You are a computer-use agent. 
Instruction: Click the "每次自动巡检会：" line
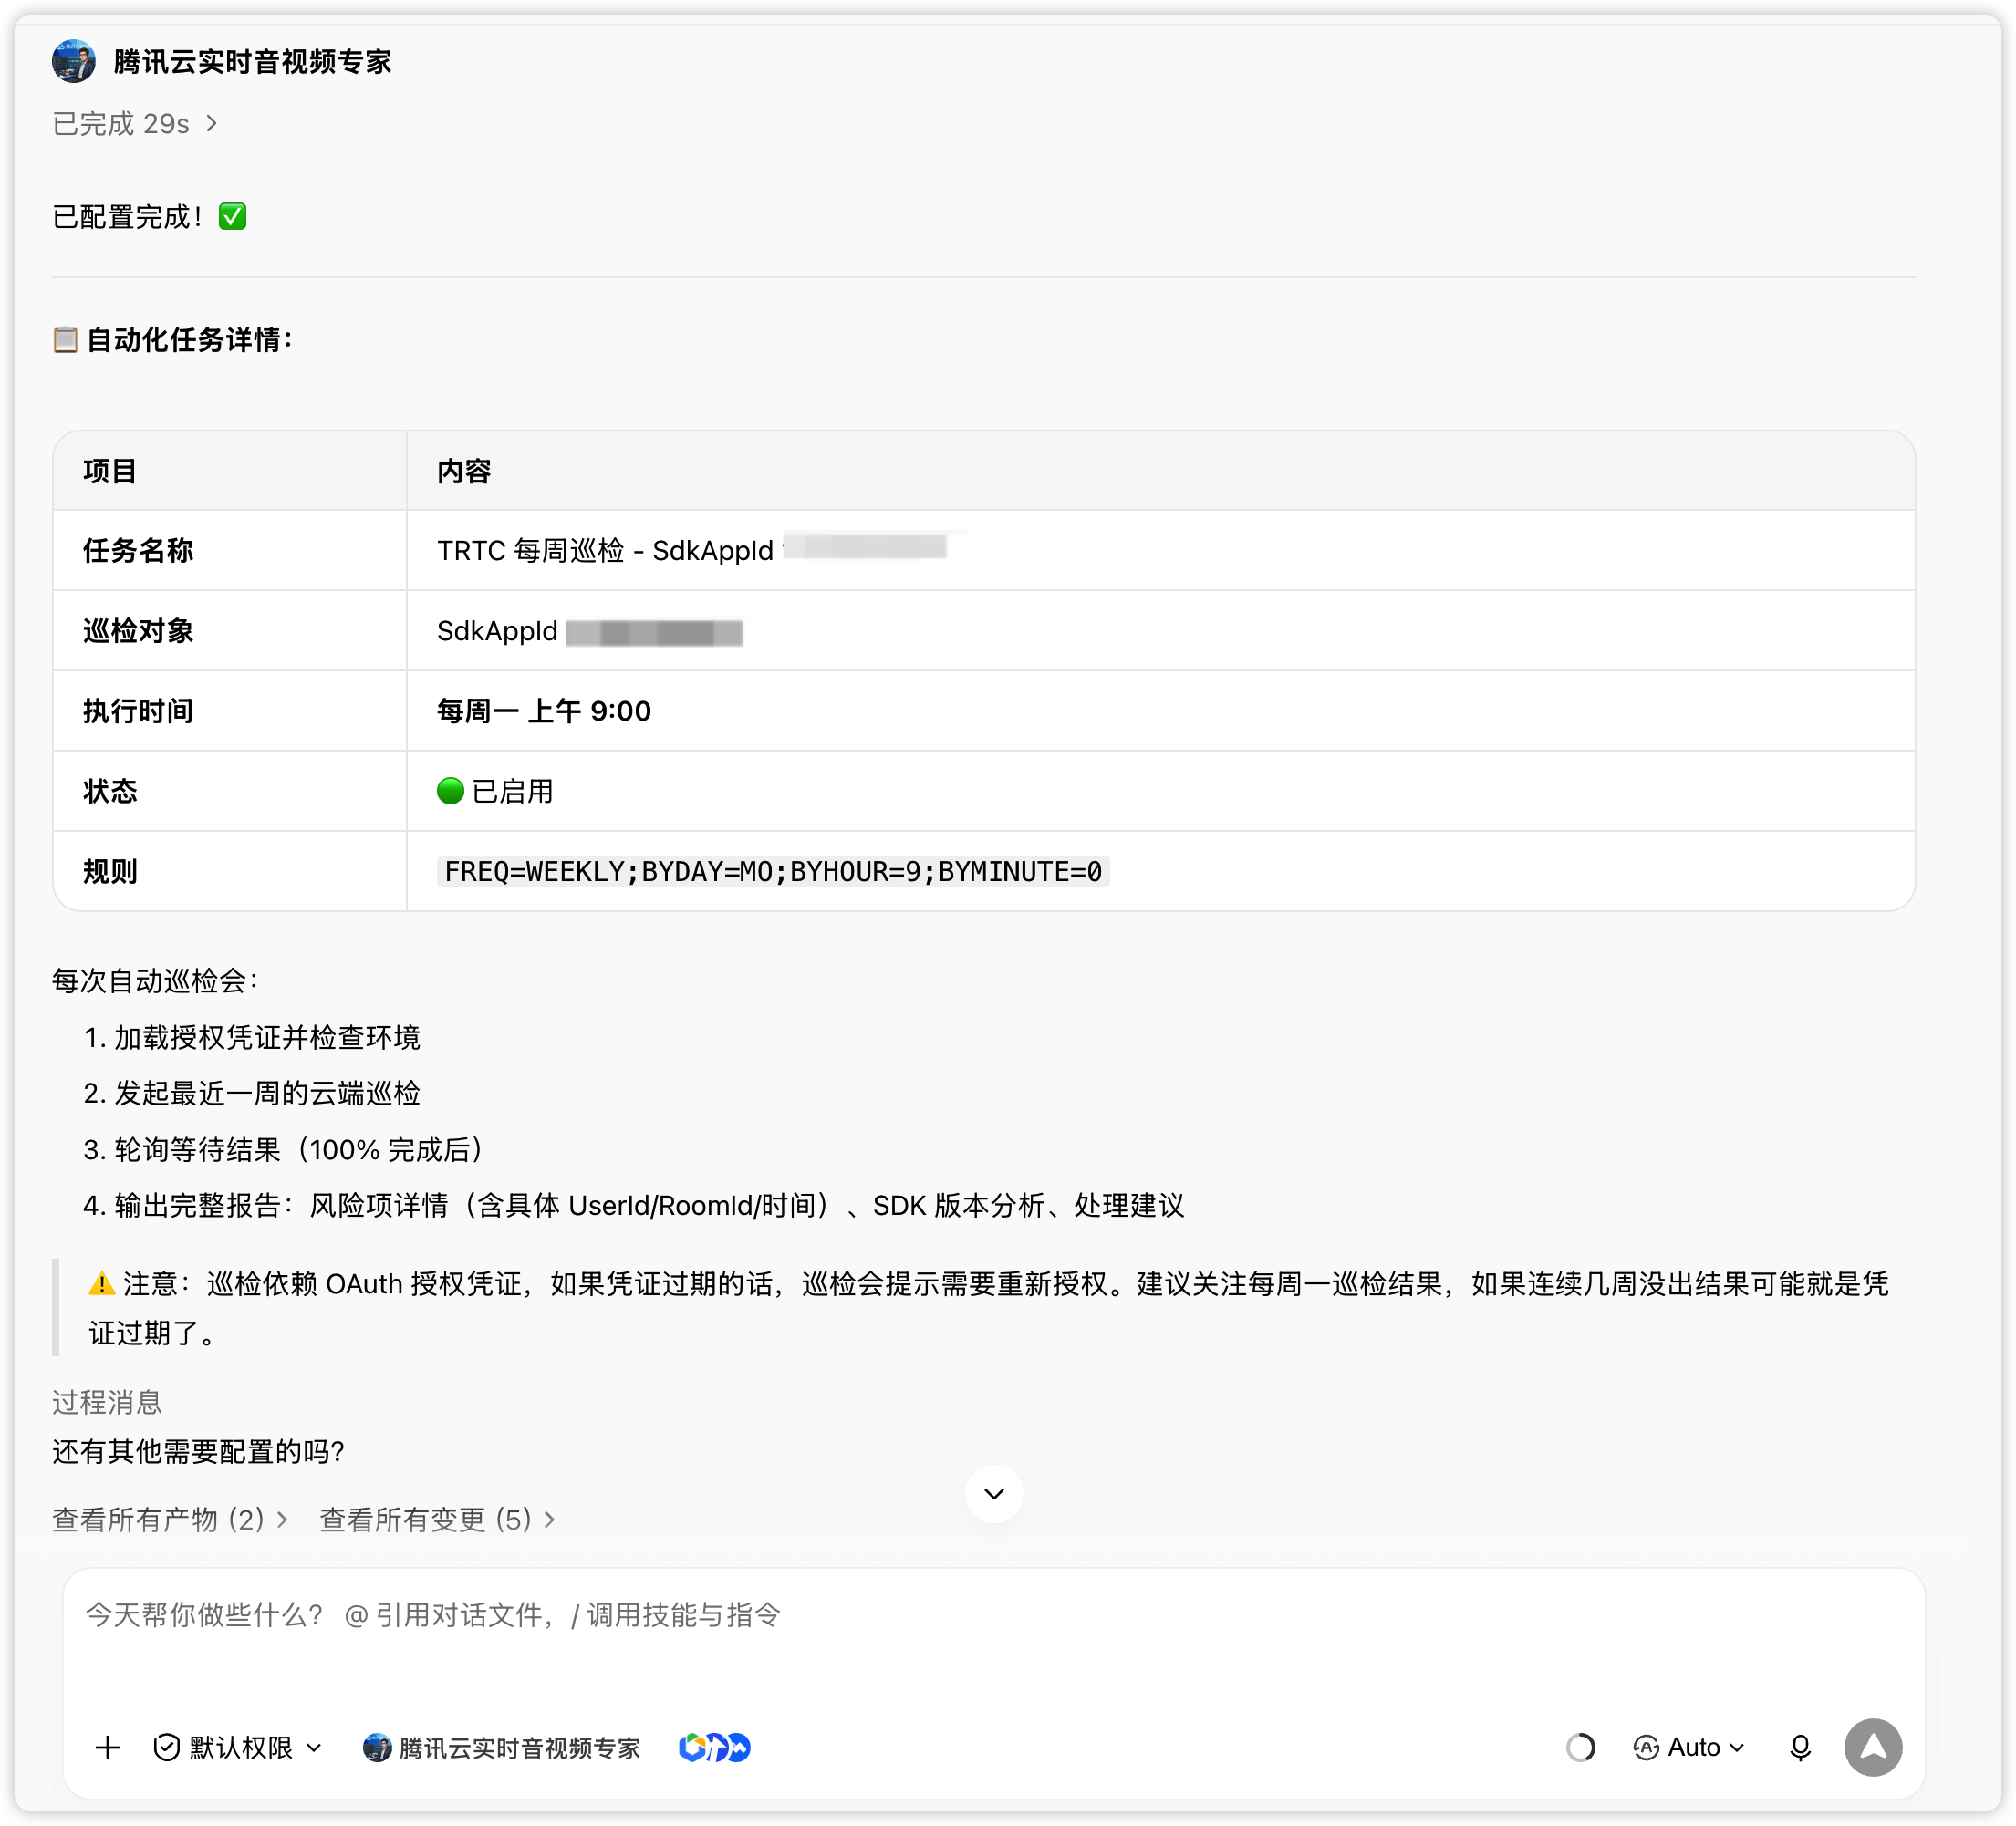tap(157, 981)
